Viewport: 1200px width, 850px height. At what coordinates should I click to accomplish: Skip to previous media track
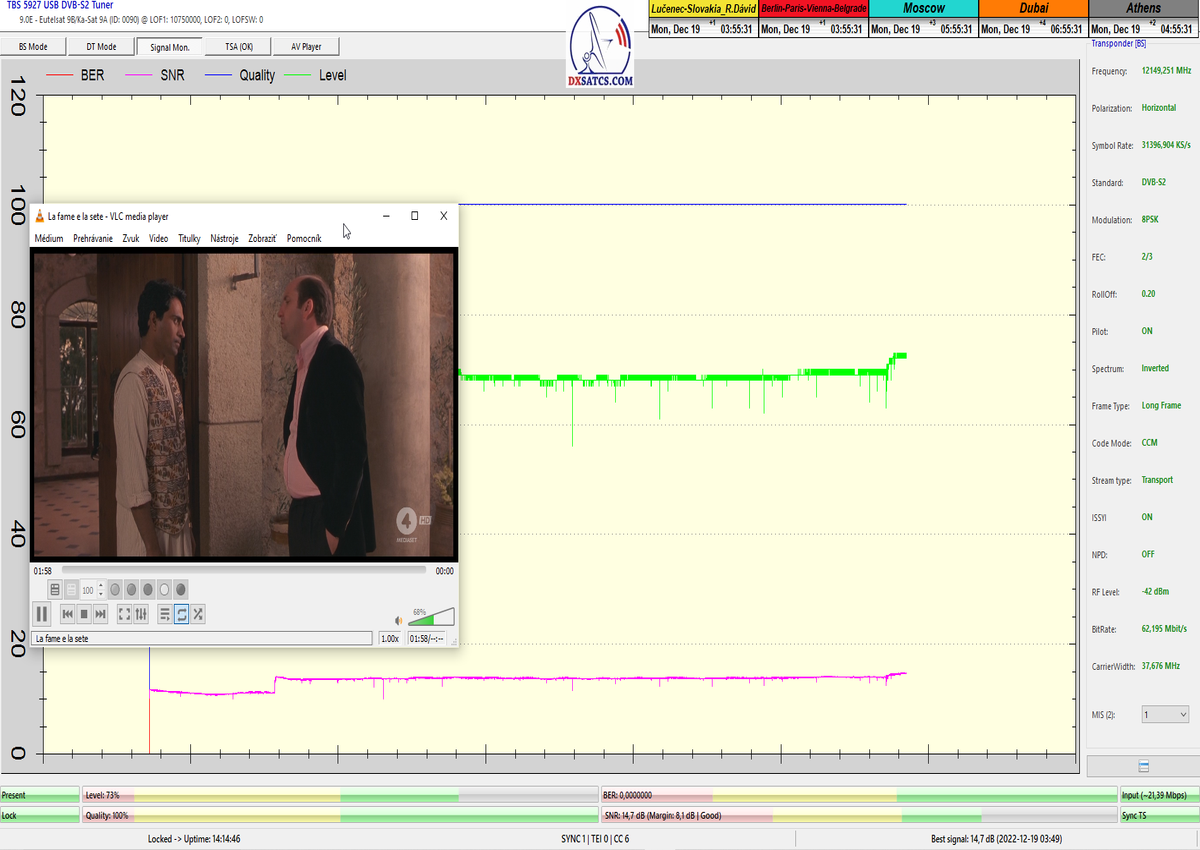pos(67,614)
